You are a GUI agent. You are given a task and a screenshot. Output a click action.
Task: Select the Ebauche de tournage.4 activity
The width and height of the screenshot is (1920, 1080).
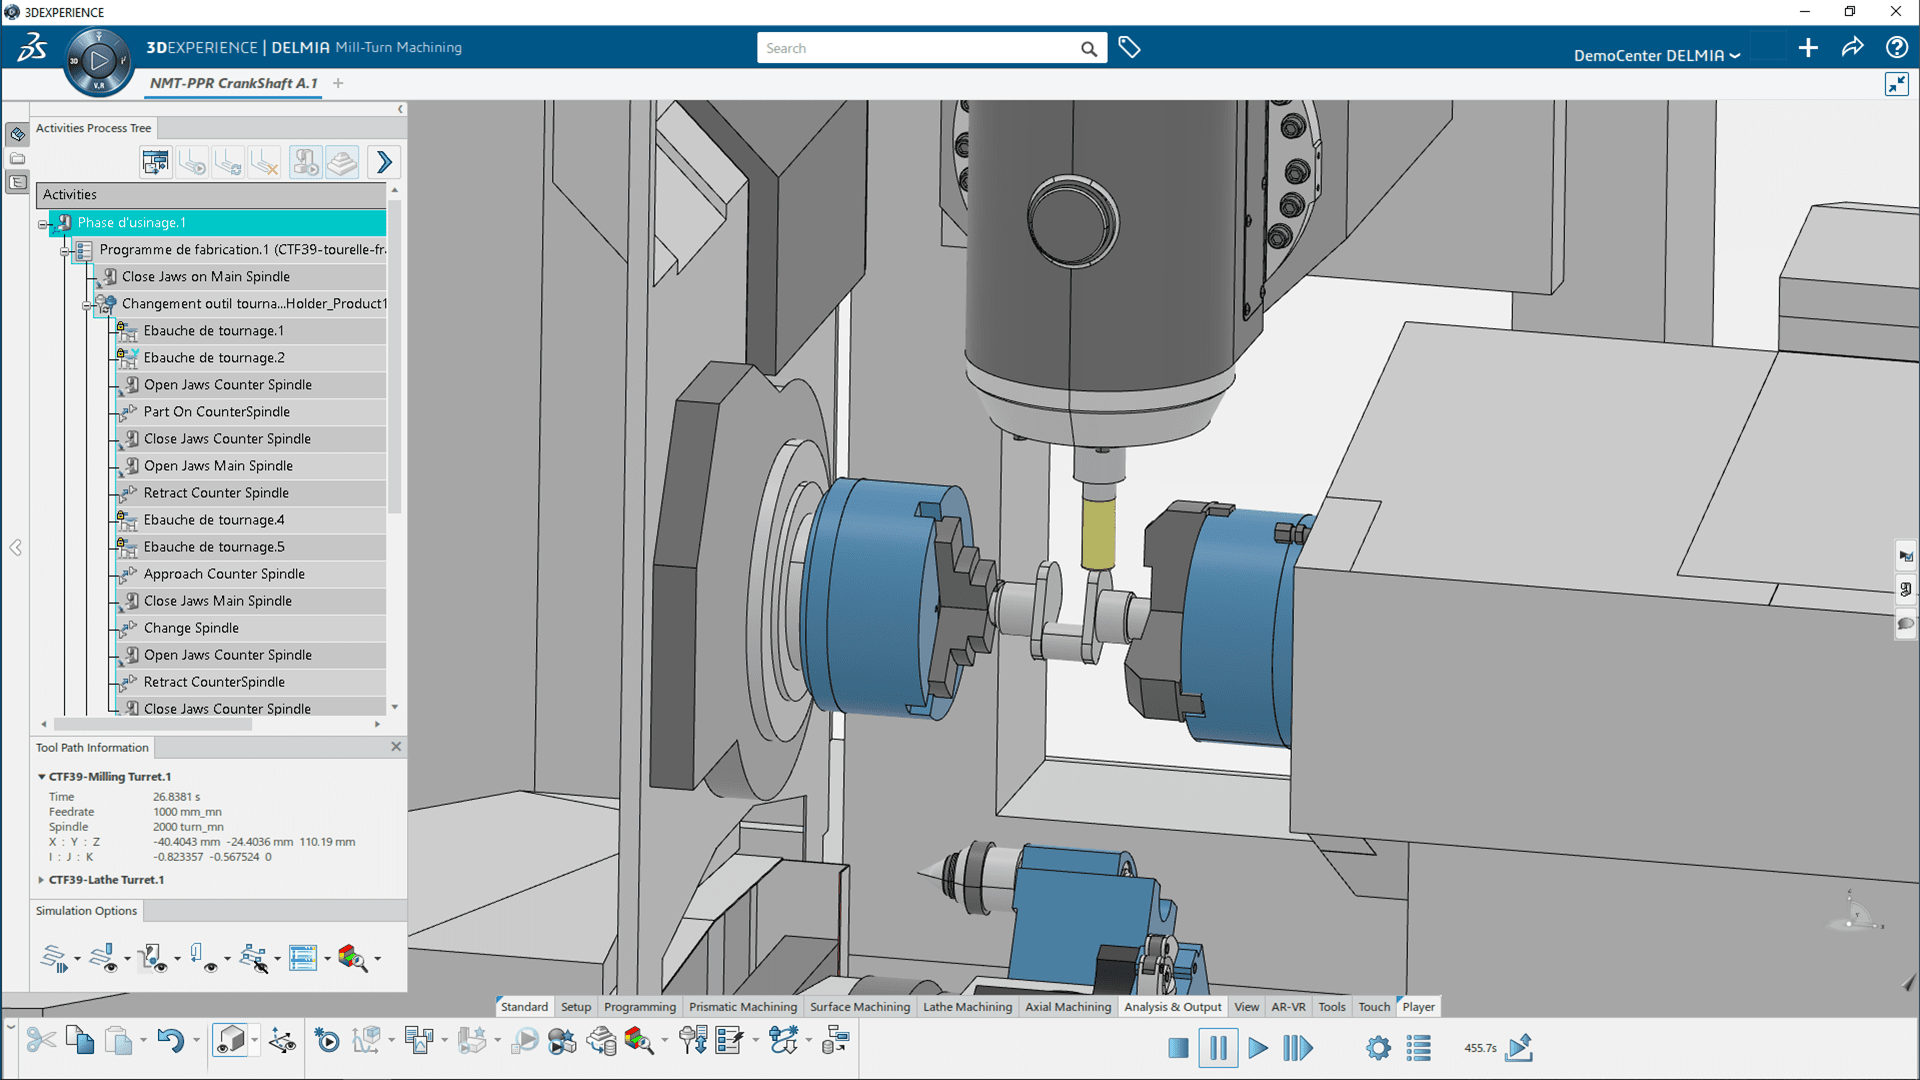pos(214,520)
